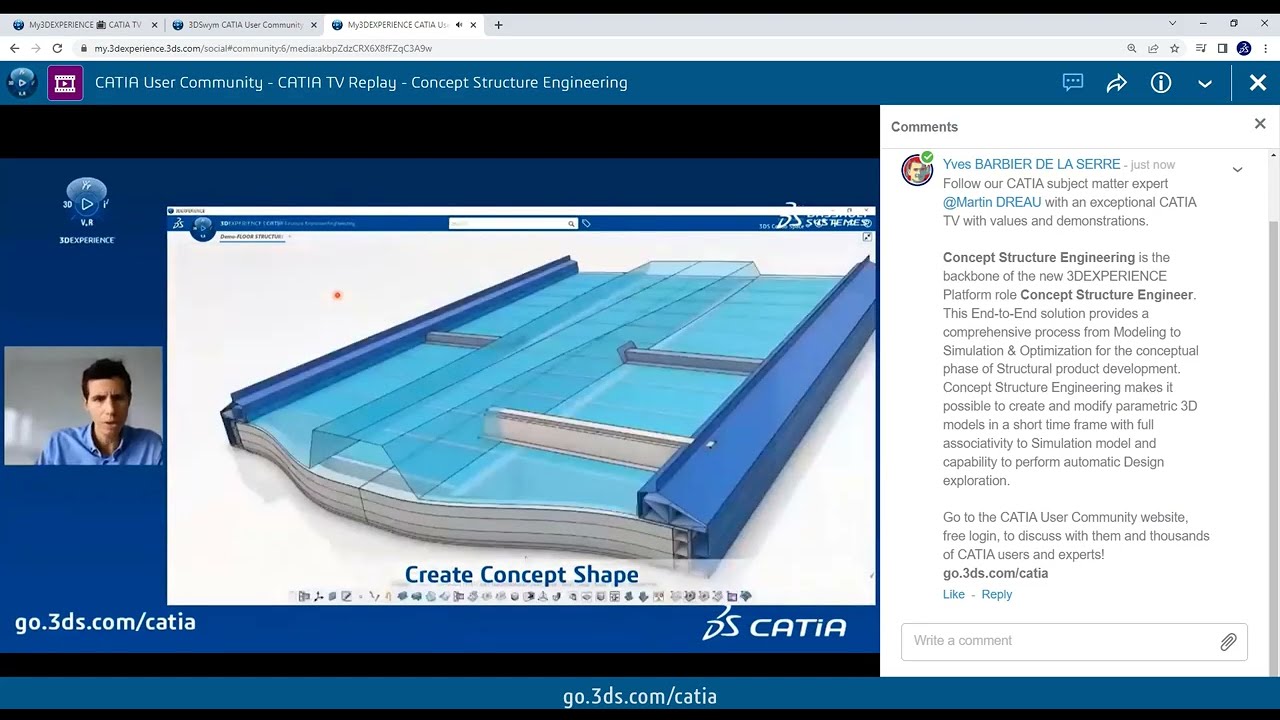This screenshot has height=720, width=1280.
Task: Open the browser profile avatar
Action: [x=1244, y=48]
